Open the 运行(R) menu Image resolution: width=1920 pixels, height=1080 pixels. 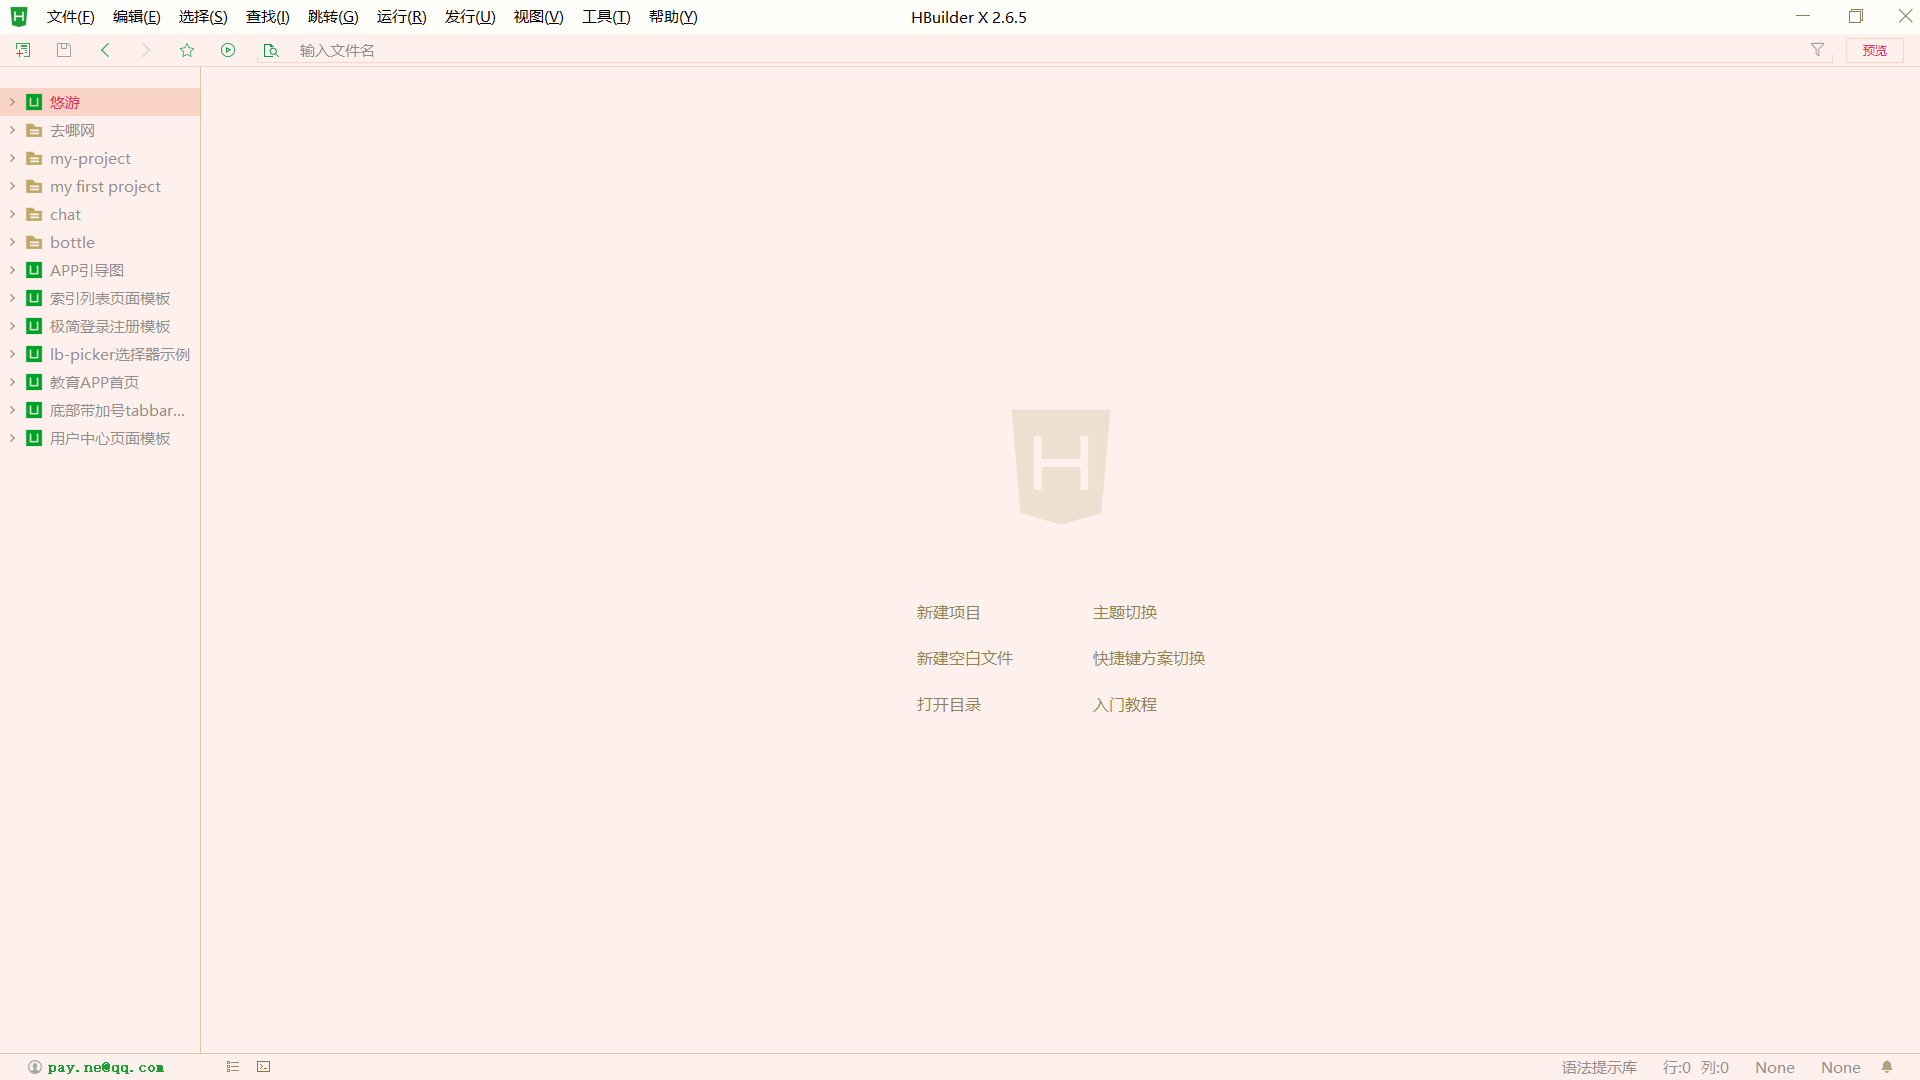click(401, 17)
